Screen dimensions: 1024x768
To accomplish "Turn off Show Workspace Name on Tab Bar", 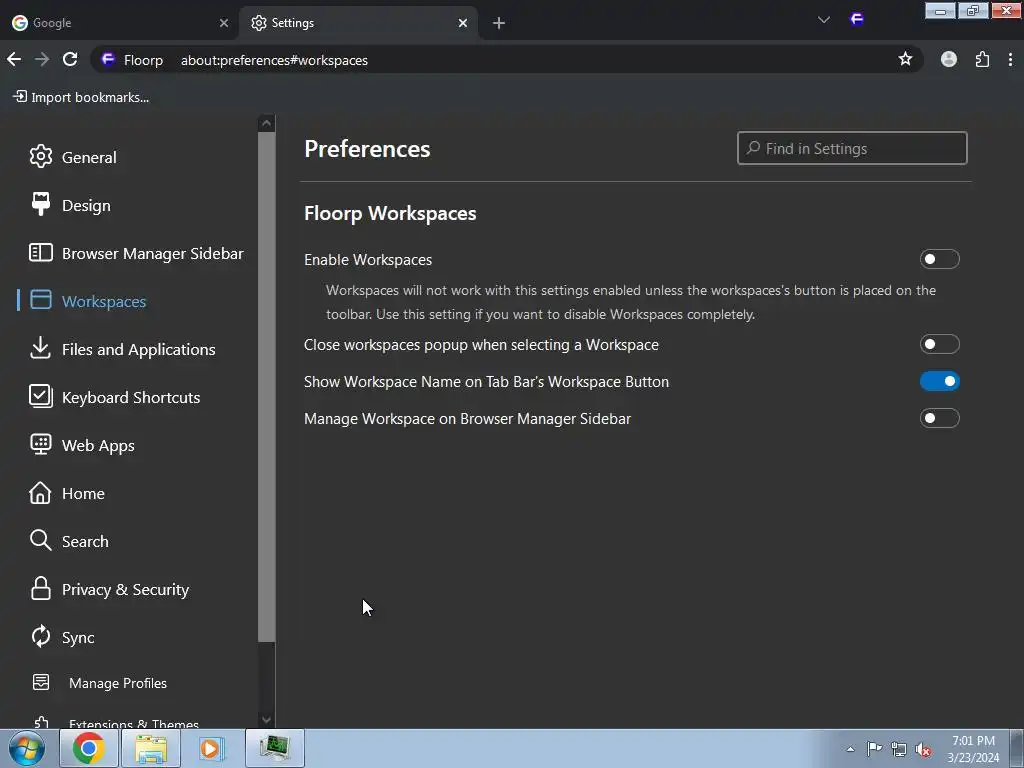I will [940, 381].
